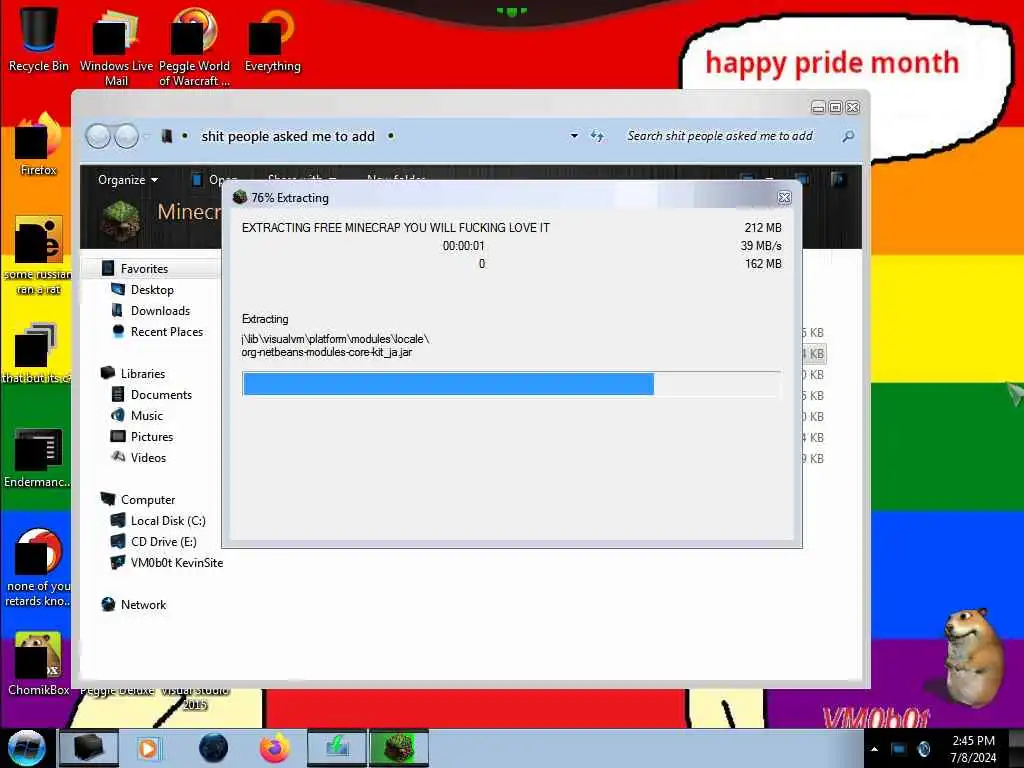Select Network in the navigation pane
This screenshot has width=1024, height=768.
point(143,605)
